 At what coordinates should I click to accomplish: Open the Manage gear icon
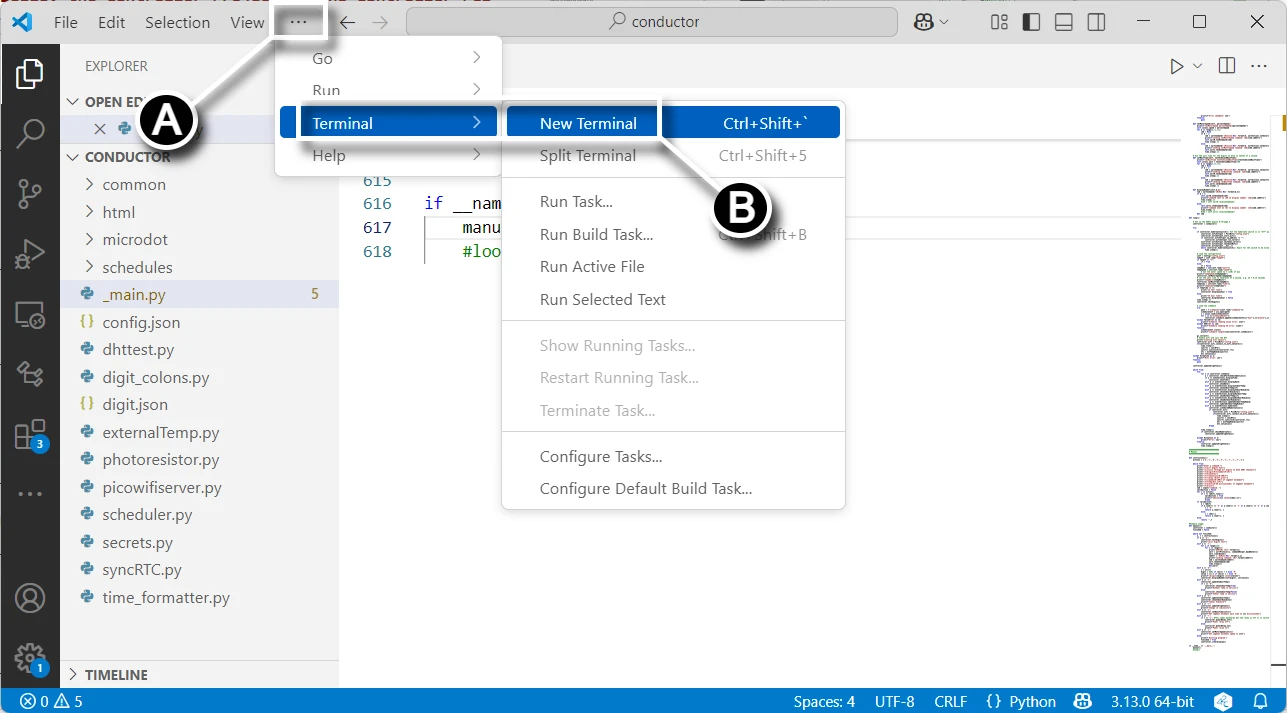(x=30, y=659)
